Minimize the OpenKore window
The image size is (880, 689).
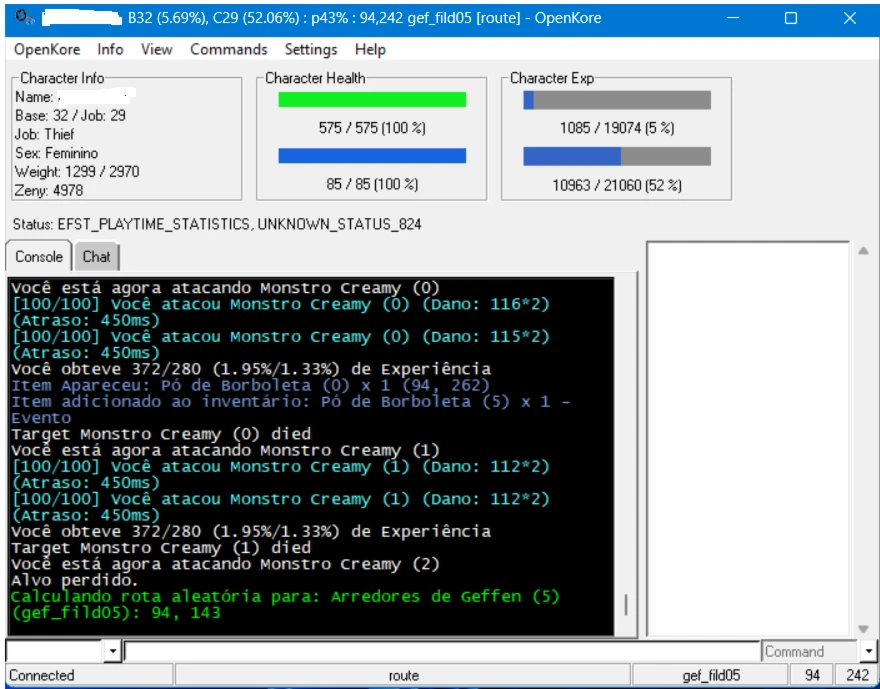(x=732, y=18)
